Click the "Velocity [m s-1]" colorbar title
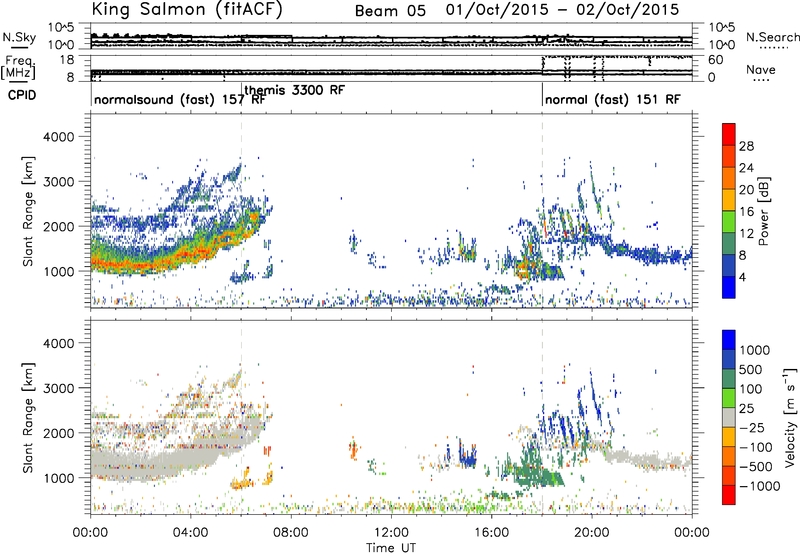This screenshot has height=554, width=800. click(790, 417)
